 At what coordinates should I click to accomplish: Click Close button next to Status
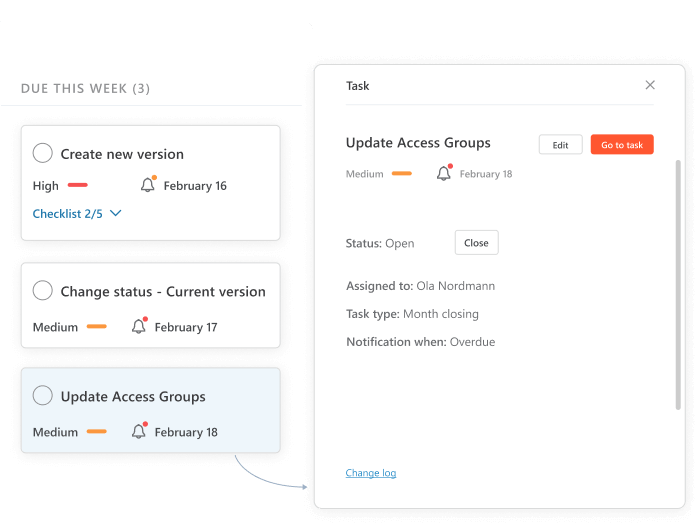click(476, 243)
